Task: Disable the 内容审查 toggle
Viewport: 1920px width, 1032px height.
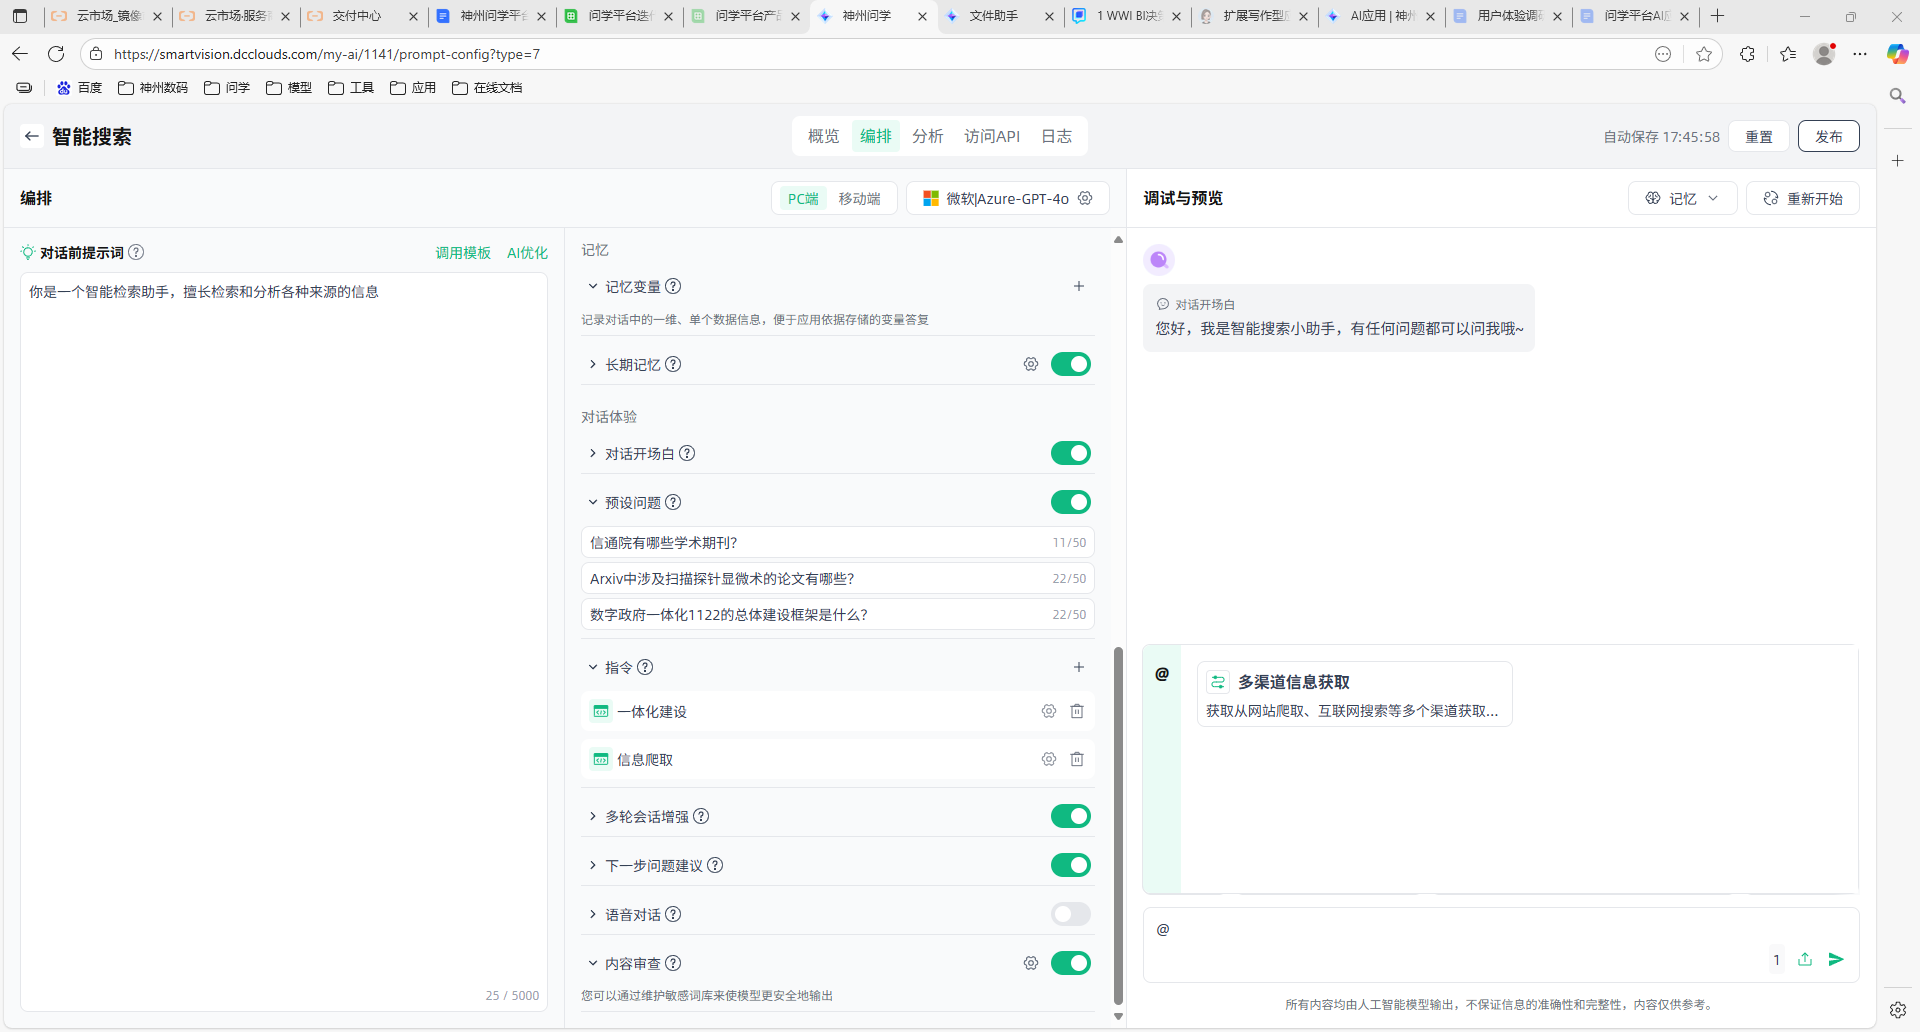Action: [1071, 963]
